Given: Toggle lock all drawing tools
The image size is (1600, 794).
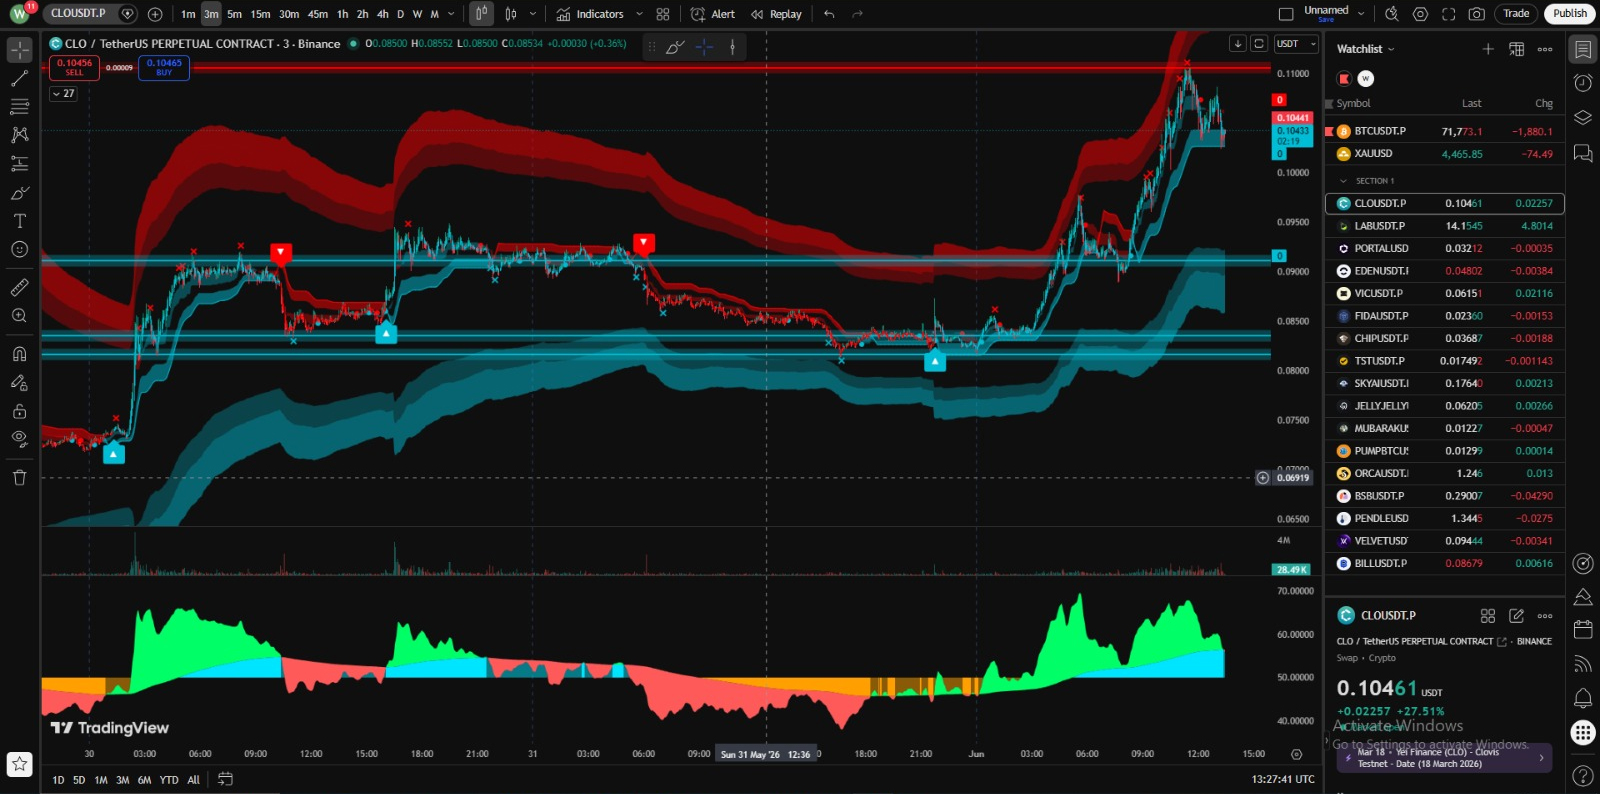Looking at the screenshot, I should pos(19,410).
